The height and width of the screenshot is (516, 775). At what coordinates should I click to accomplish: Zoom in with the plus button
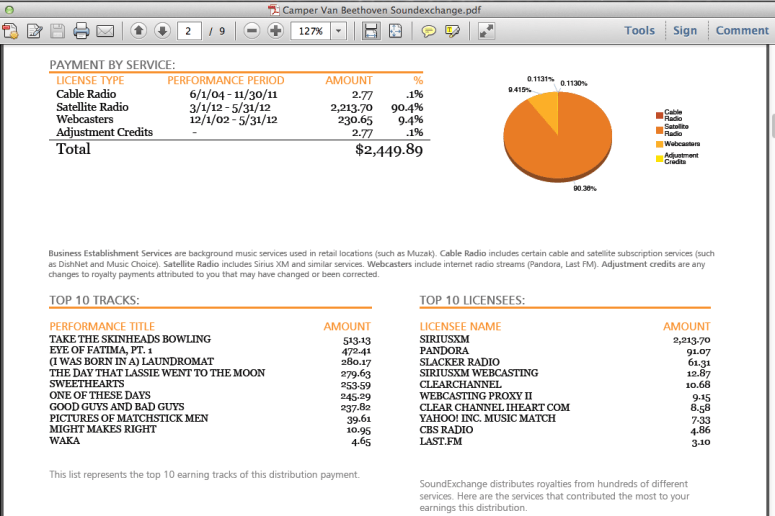pos(275,31)
